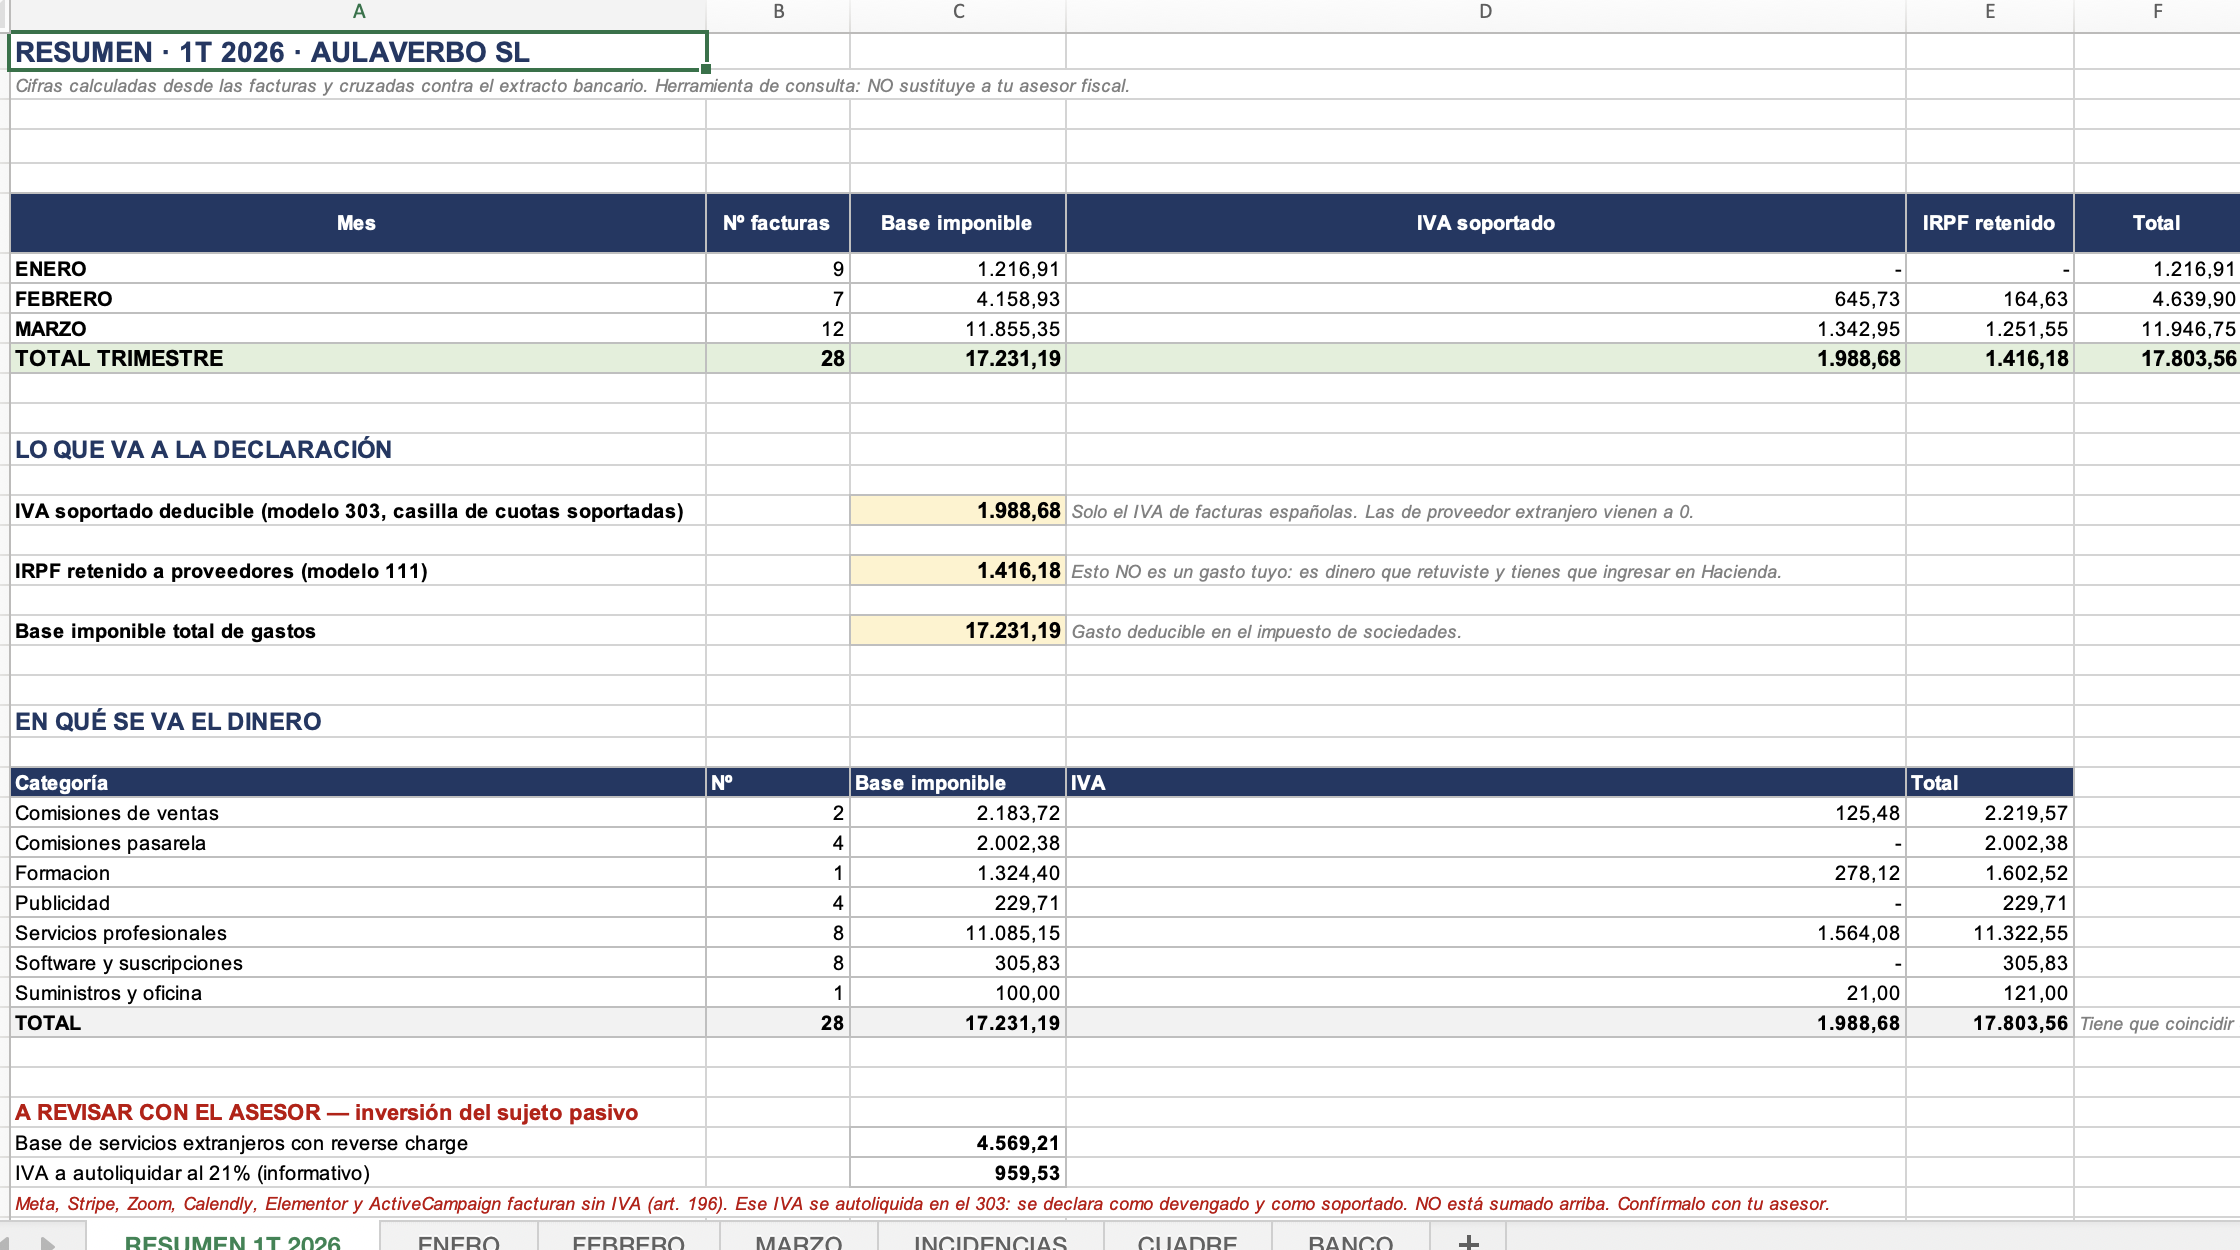
Task: Select the 'Servicios profesionales' category cell
Action: tap(358, 933)
